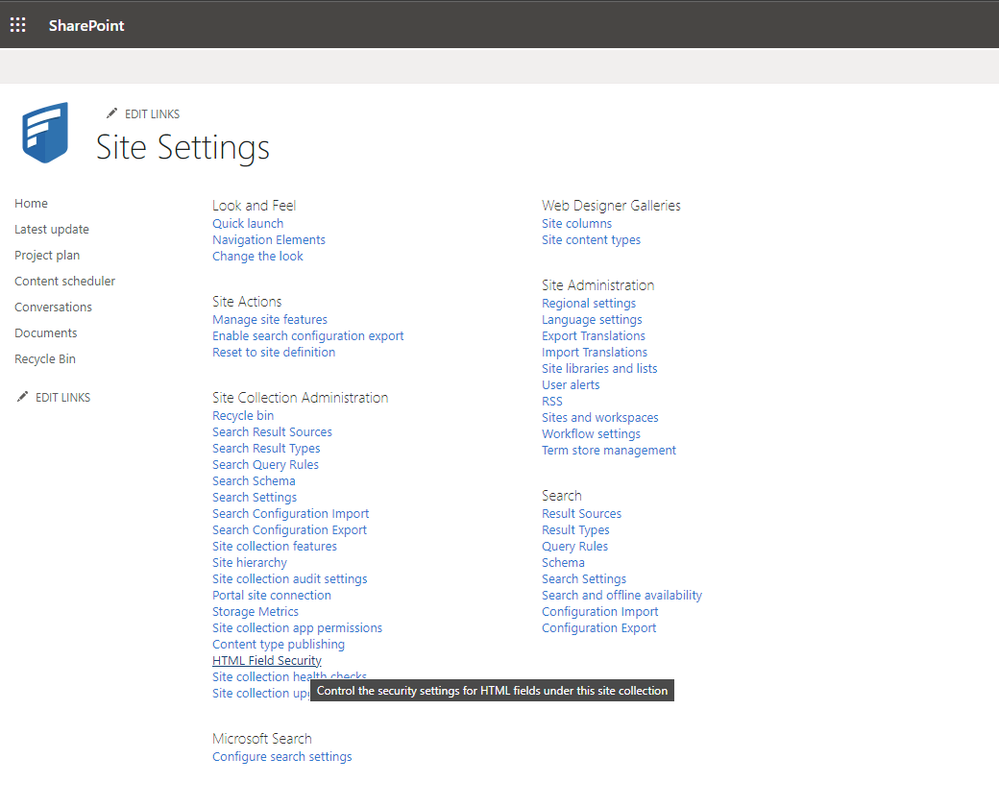The height and width of the screenshot is (786, 999).
Task: Open Language settings link
Action: (x=592, y=320)
